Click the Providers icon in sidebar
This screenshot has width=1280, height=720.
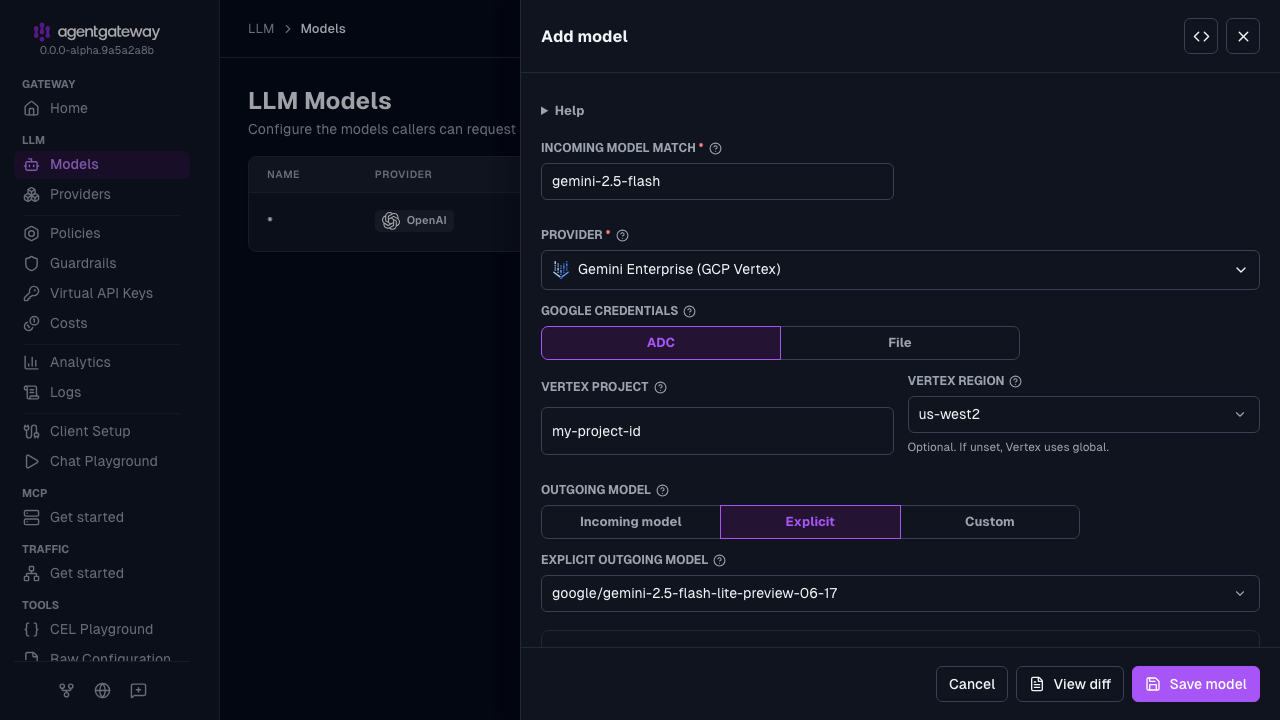32,194
